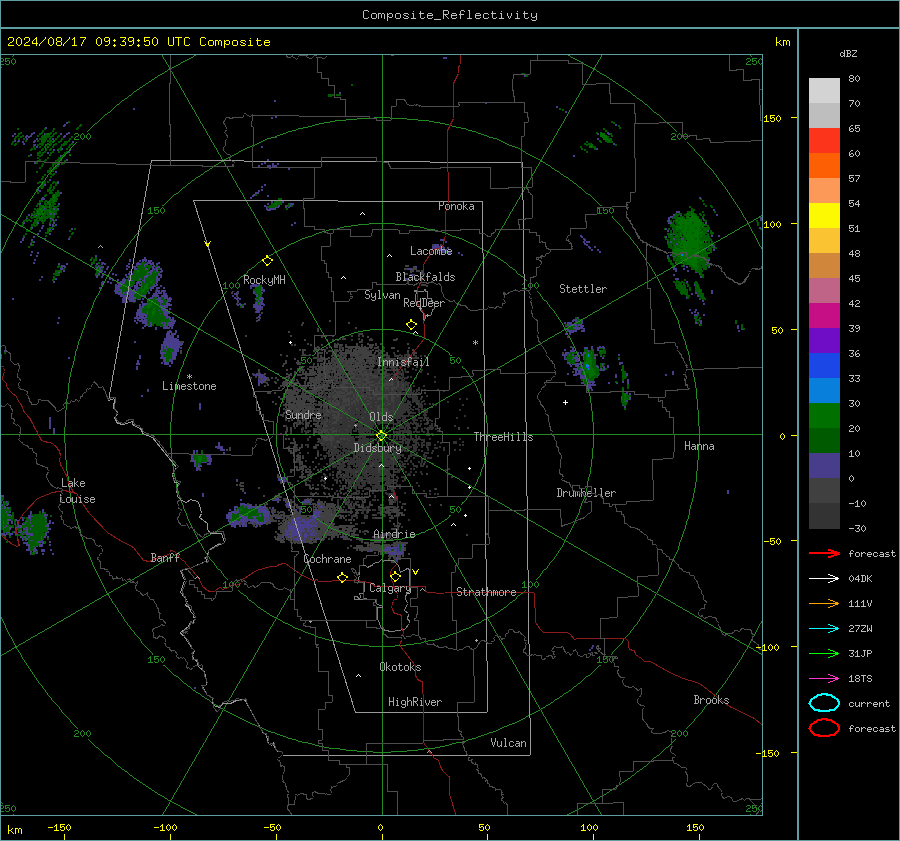The width and height of the screenshot is (900, 841).
Task: Click the red forecast arrow in legend
Action: [x=824, y=553]
